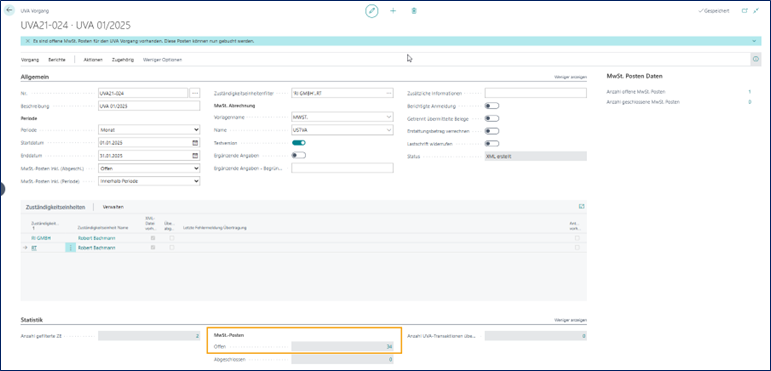Viewport: 771px width, 371px height.
Task: Open calendar picker for Enddatum
Action: pyautogui.click(x=195, y=155)
